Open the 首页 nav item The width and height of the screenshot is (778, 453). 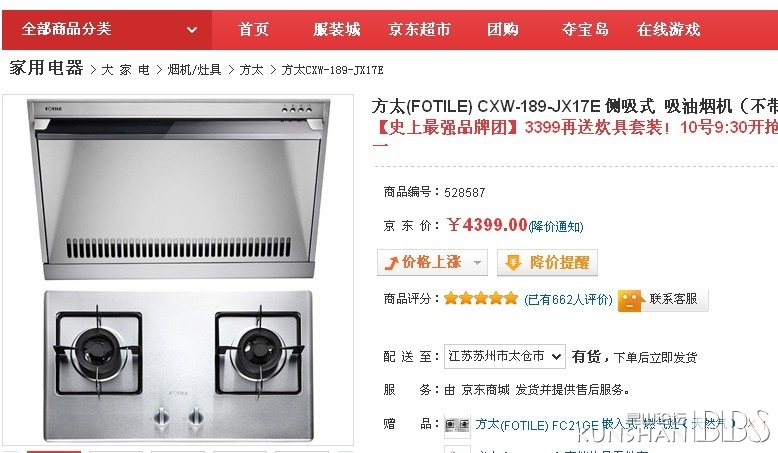pyautogui.click(x=254, y=29)
